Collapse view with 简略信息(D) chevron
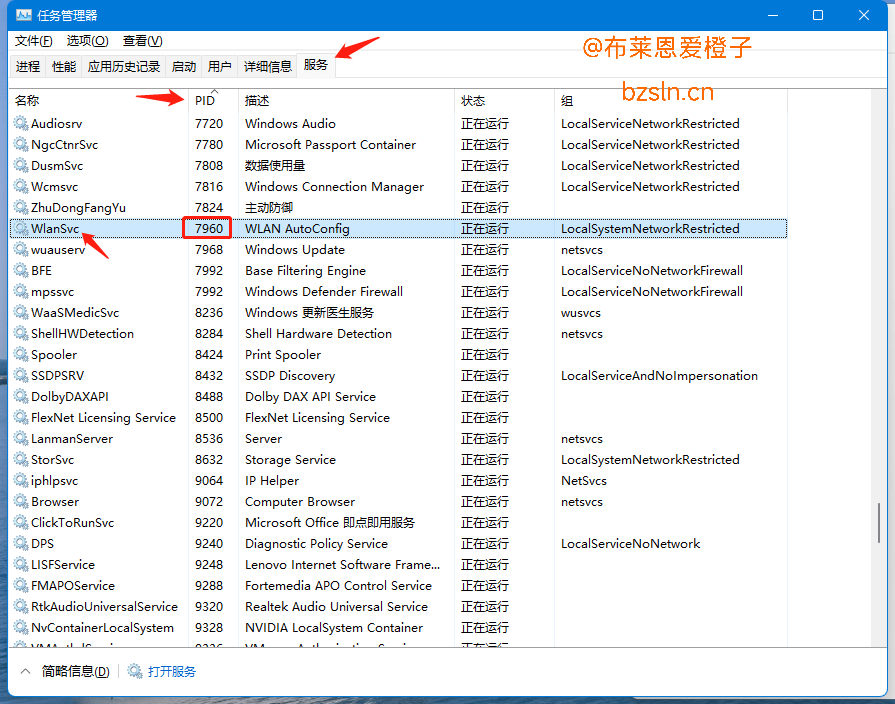 pyautogui.click(x=25, y=671)
